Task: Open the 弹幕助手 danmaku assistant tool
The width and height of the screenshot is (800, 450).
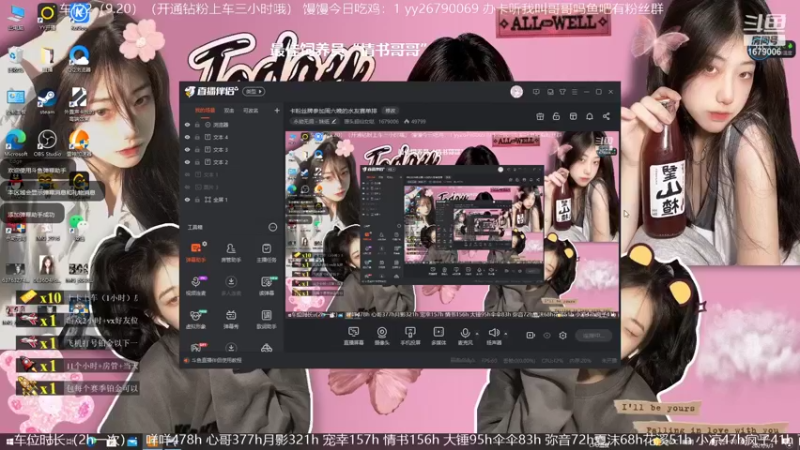Action: 195,253
